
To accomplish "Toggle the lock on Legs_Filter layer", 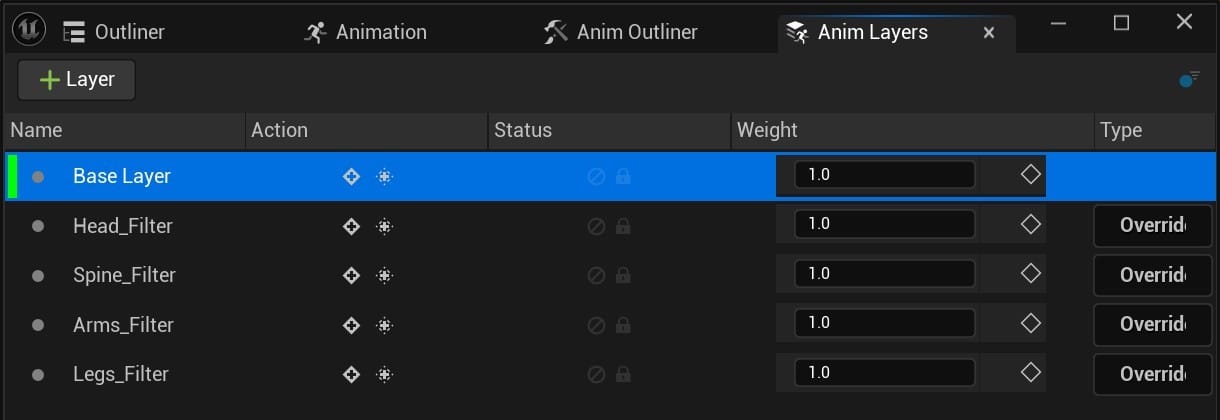I will pyautogui.click(x=623, y=374).
